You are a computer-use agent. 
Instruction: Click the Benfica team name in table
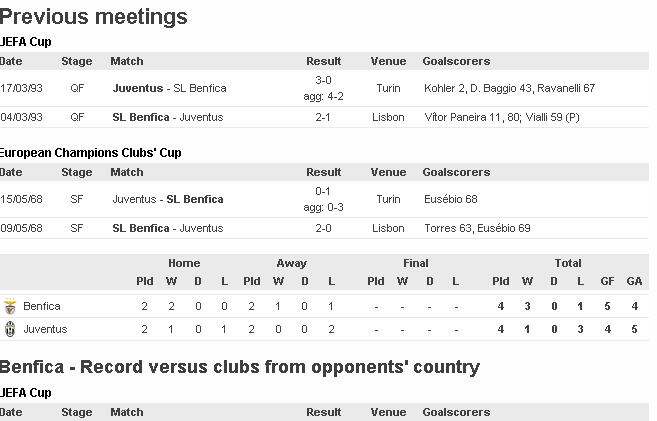(42, 306)
